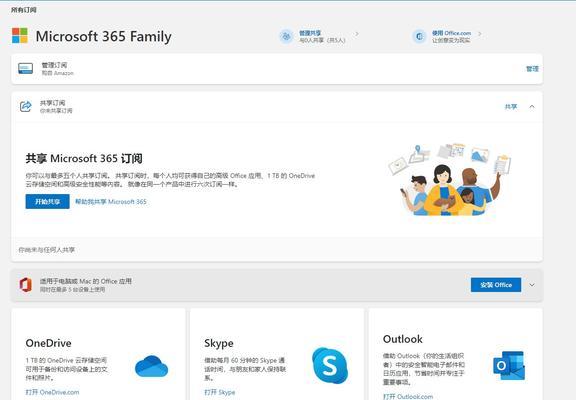Click the red Office logo icon
Screen dimensions: 576x400
25,285
